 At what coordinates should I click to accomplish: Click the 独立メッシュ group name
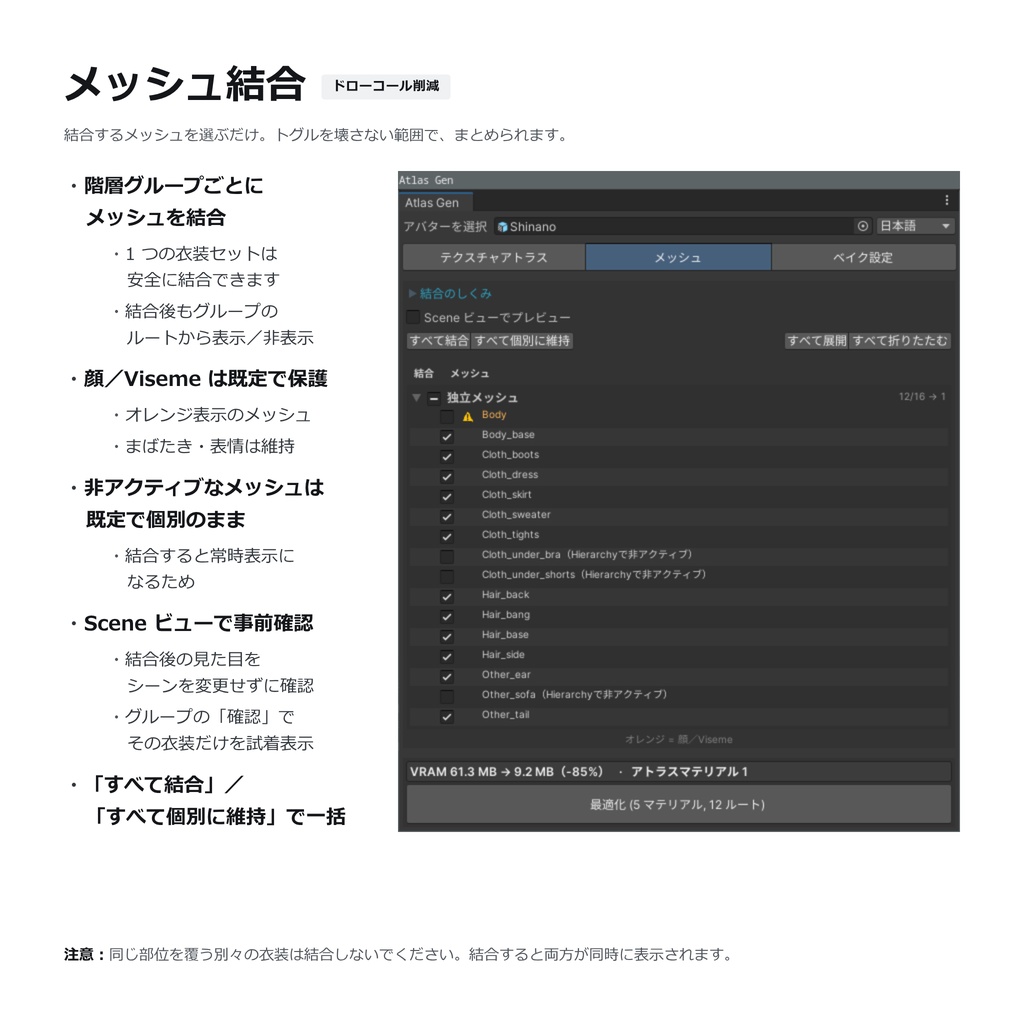click(482, 398)
